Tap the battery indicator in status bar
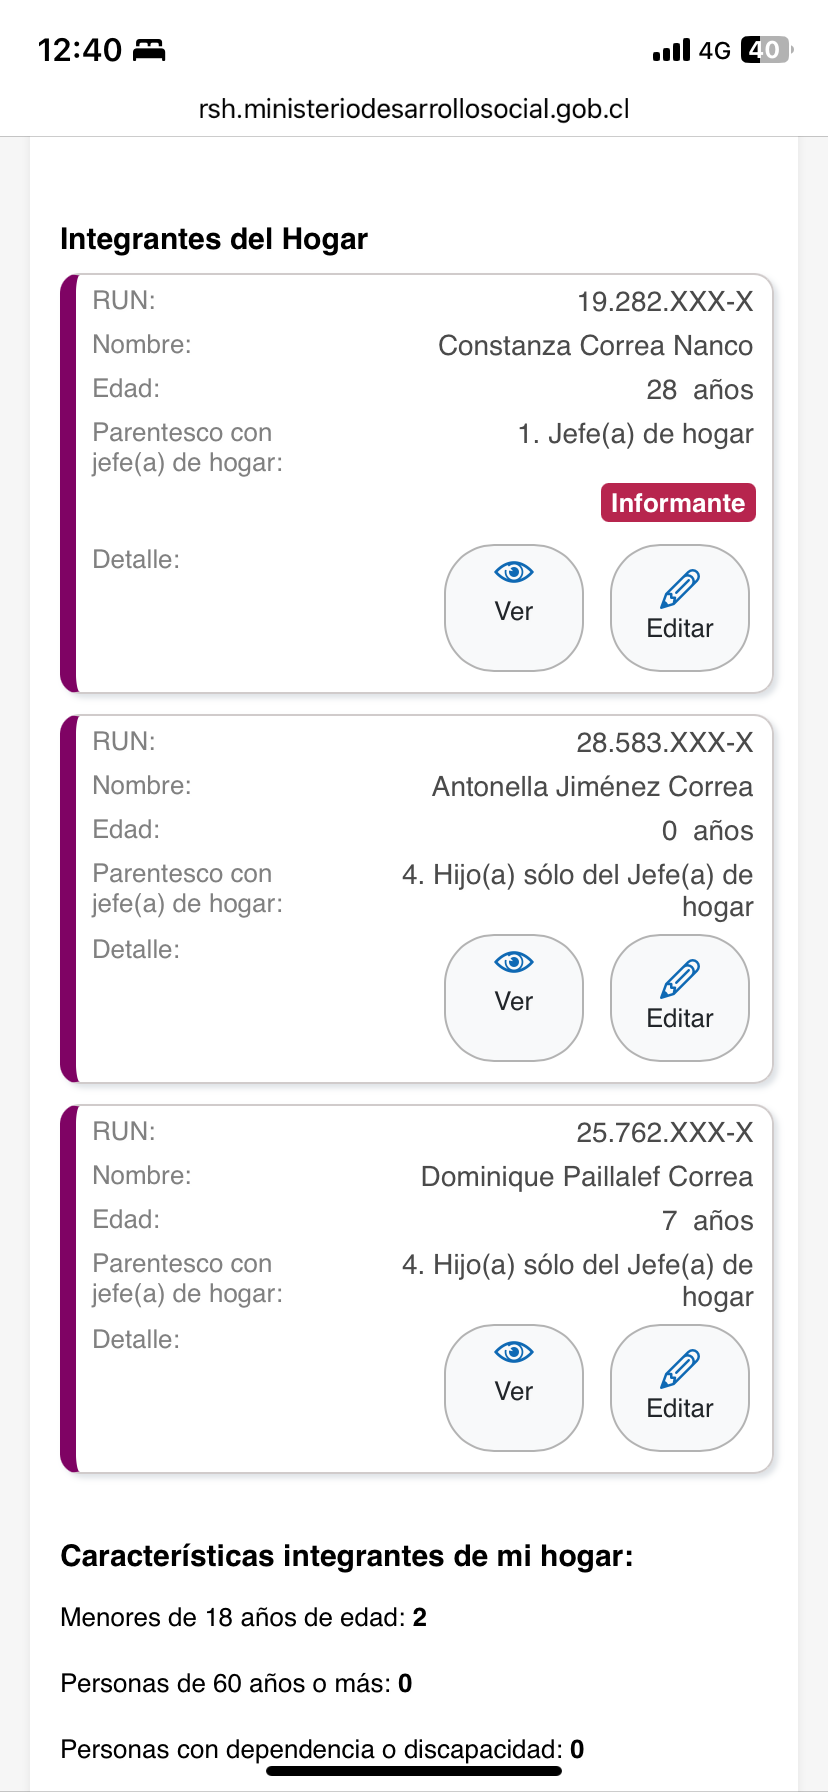Screen dimensions: 828x1792 [x=766, y=50]
